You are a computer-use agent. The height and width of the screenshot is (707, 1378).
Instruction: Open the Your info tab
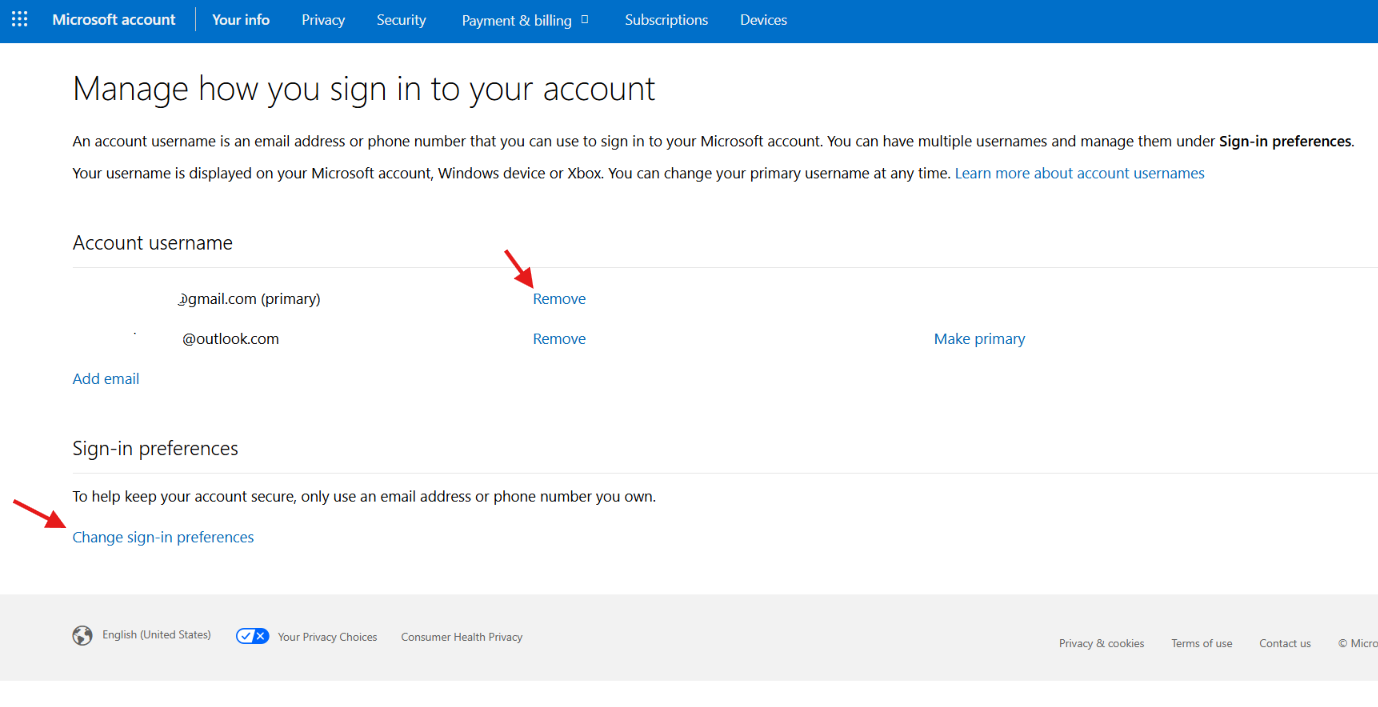241,20
